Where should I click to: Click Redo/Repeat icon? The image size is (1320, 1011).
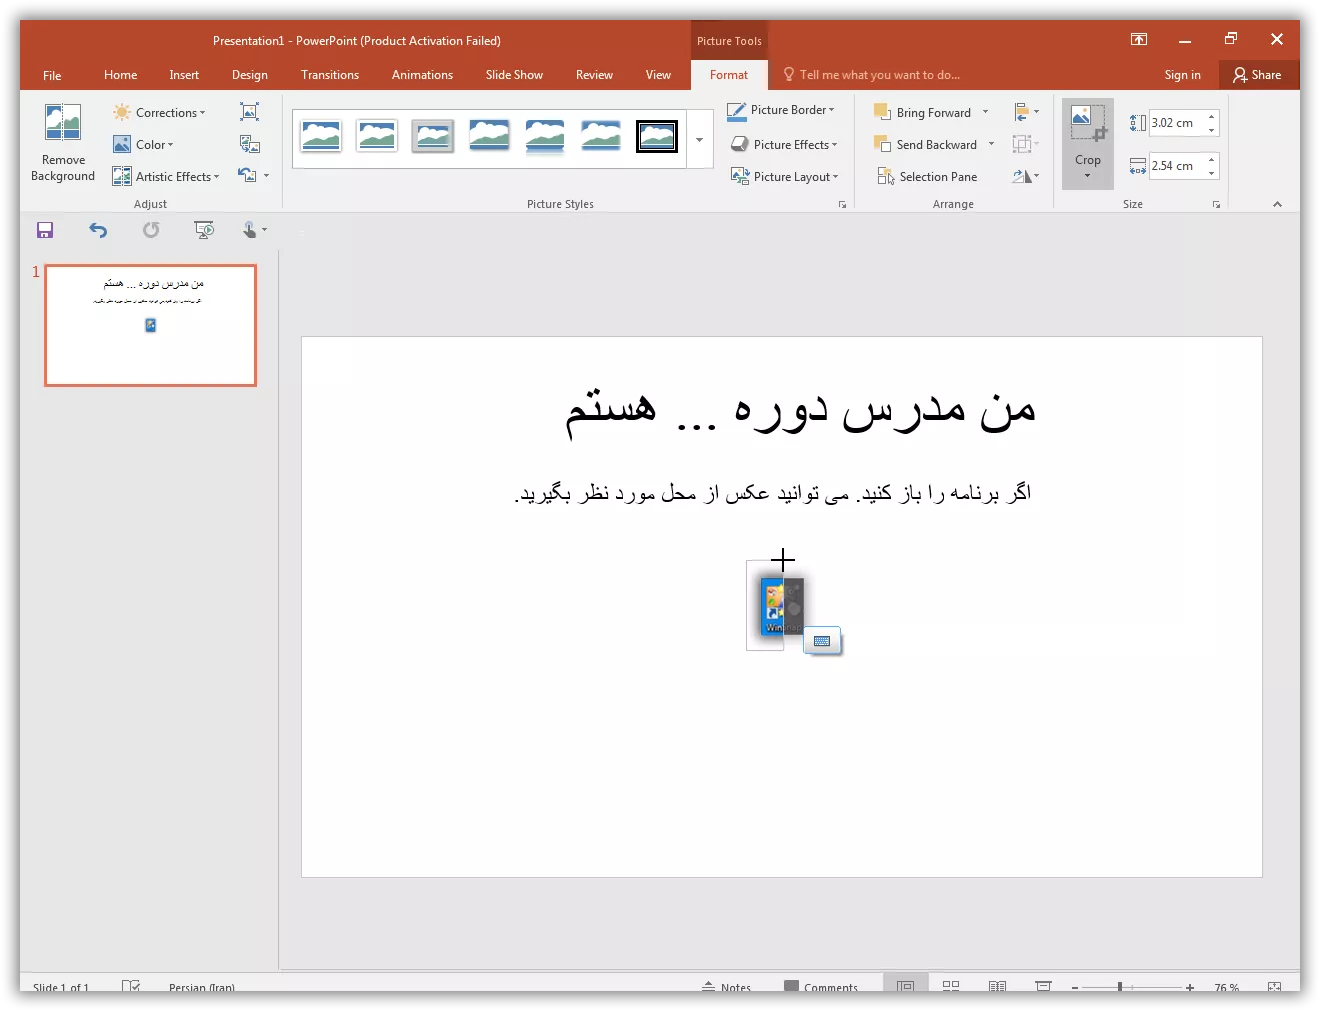click(151, 231)
